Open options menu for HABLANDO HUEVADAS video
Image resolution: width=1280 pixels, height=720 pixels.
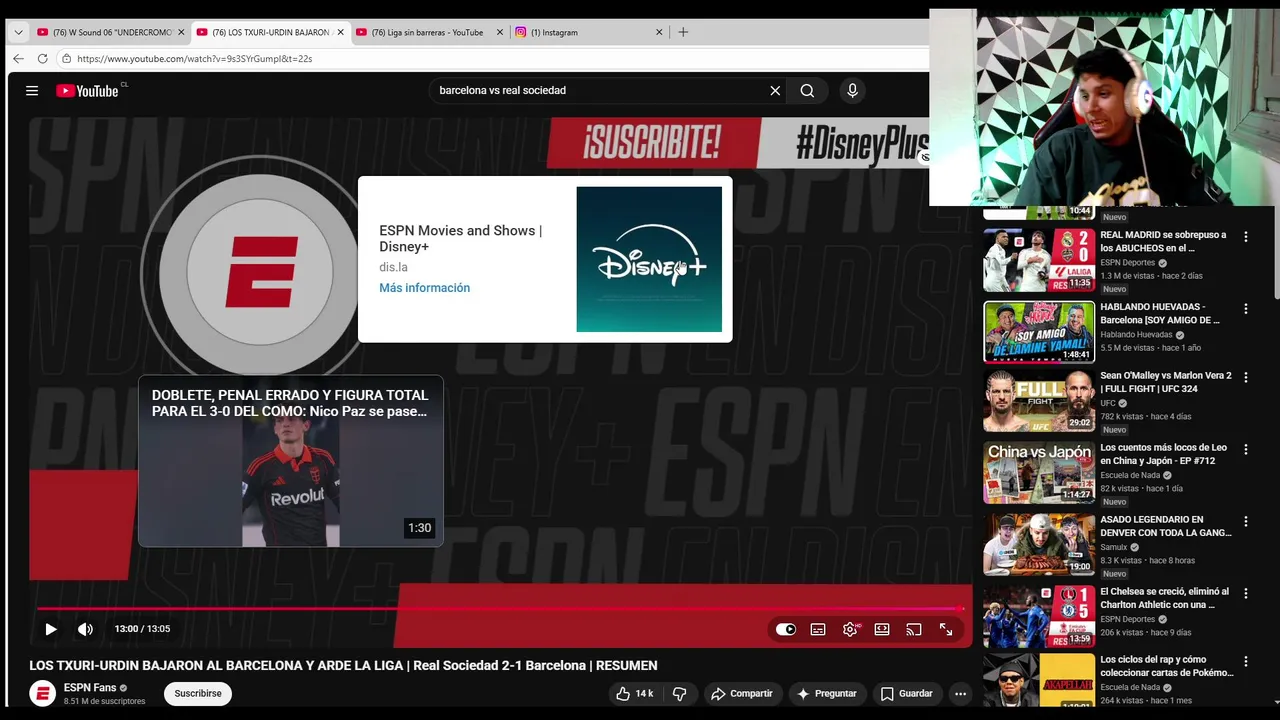coord(1246,309)
